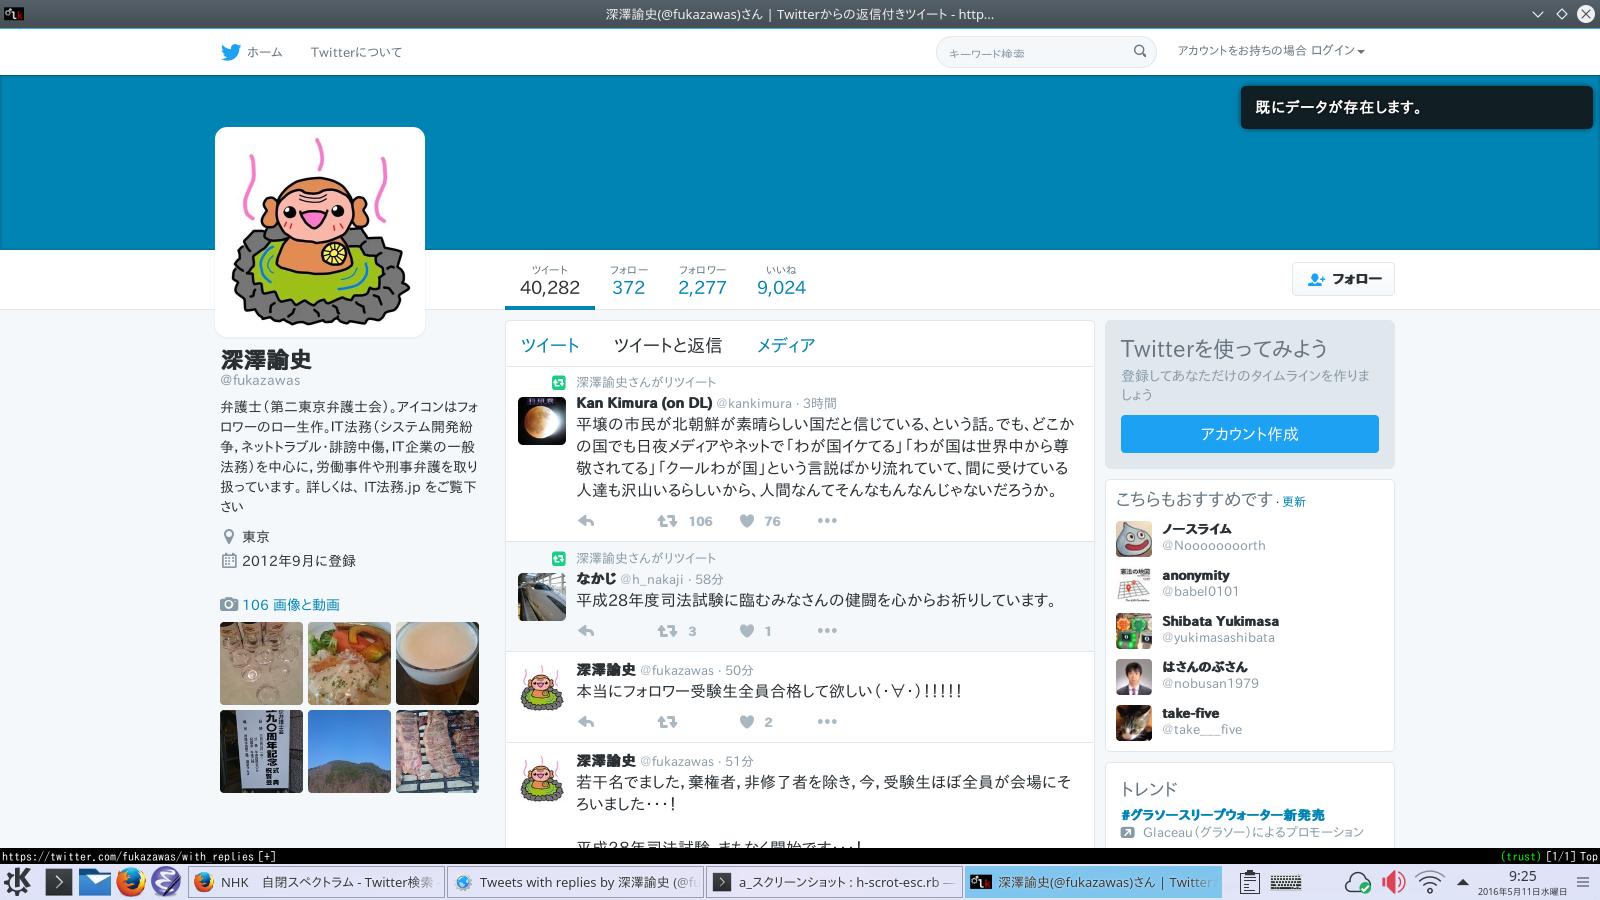The width and height of the screenshot is (1600, 900).
Task: Open the beer foam photo thumbnail
Action: 437,663
